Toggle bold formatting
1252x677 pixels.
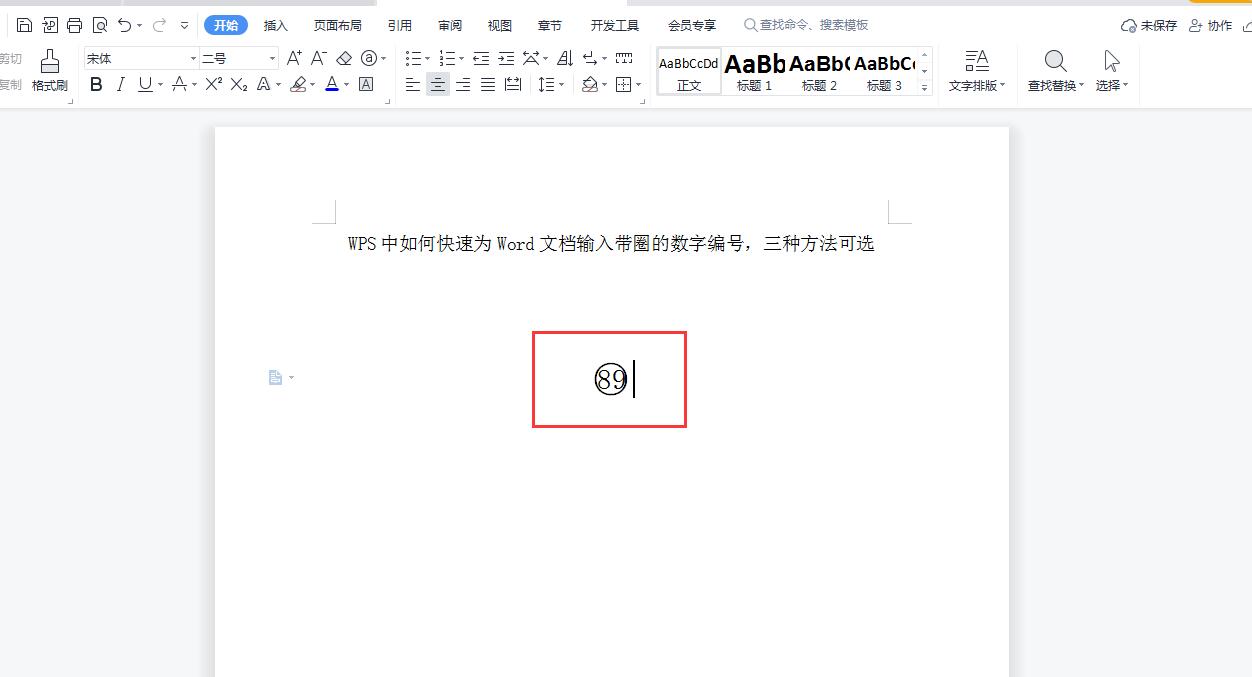(96, 85)
